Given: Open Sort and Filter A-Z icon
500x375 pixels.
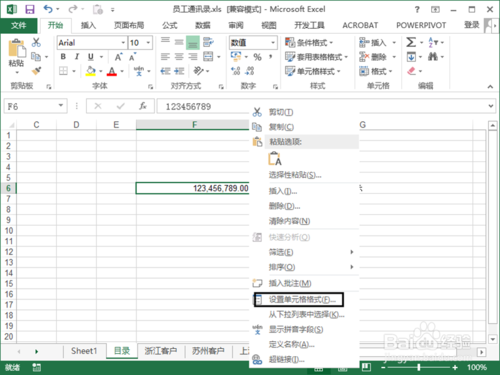Looking at the screenshot, I should pyautogui.click(x=433, y=42).
